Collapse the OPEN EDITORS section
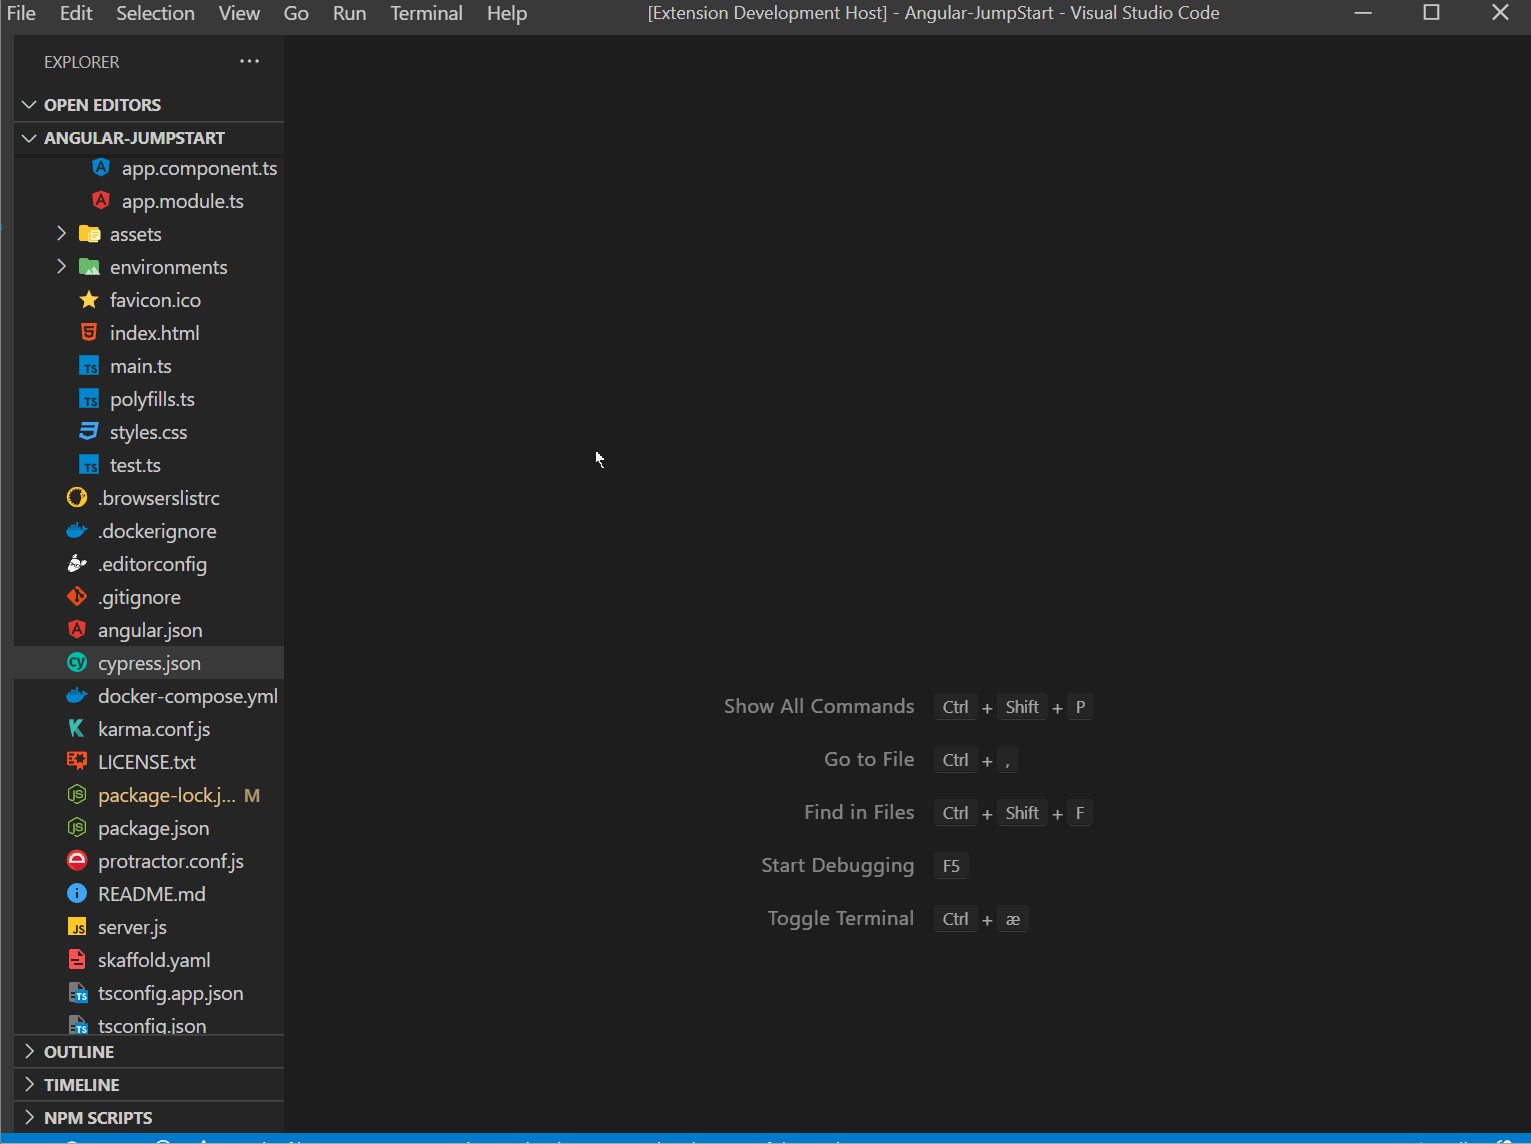The width and height of the screenshot is (1531, 1144). coord(29,105)
